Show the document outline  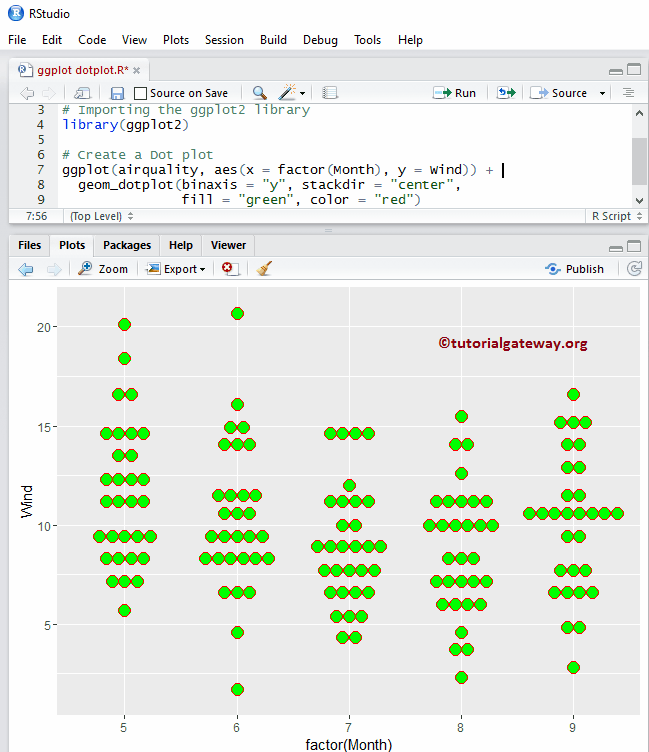pyautogui.click(x=628, y=93)
